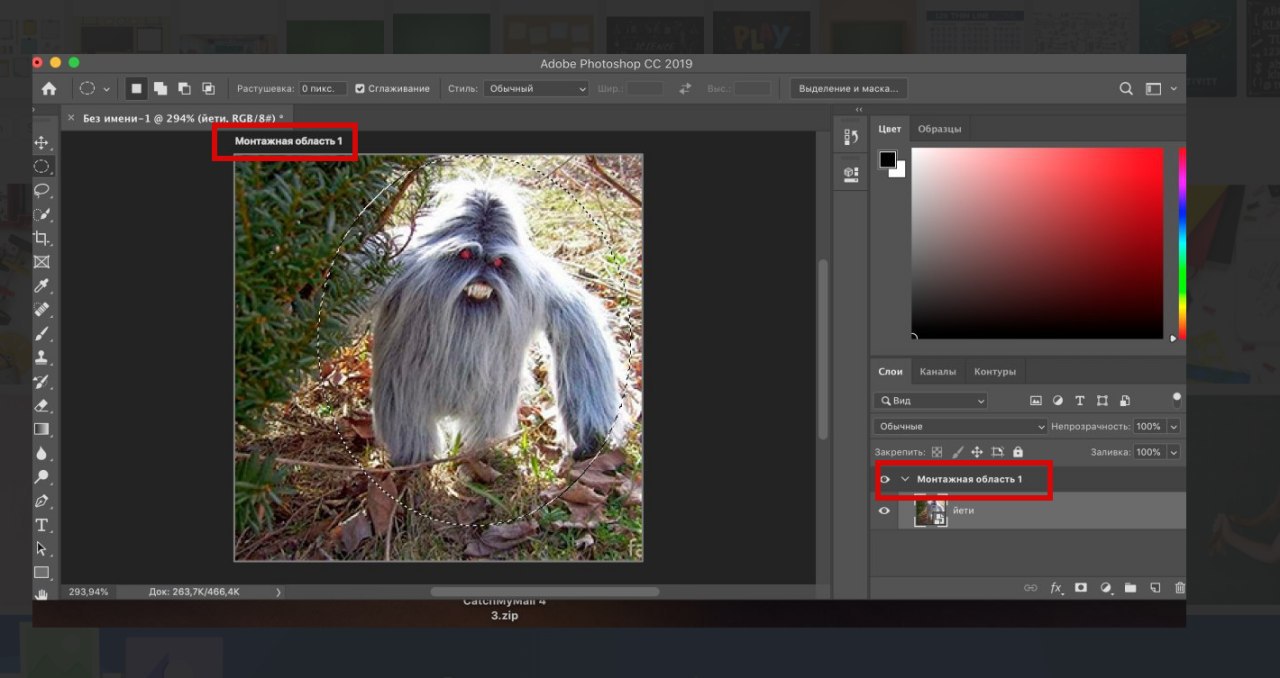Open blend mode Обычные dropdown
Image resolution: width=1280 pixels, height=678 pixels.
point(958,426)
